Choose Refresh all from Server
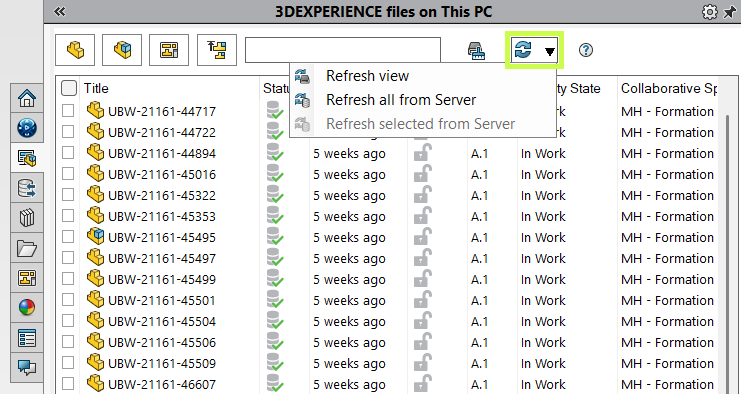Screen dimensions: 741x394 [x=401, y=100]
